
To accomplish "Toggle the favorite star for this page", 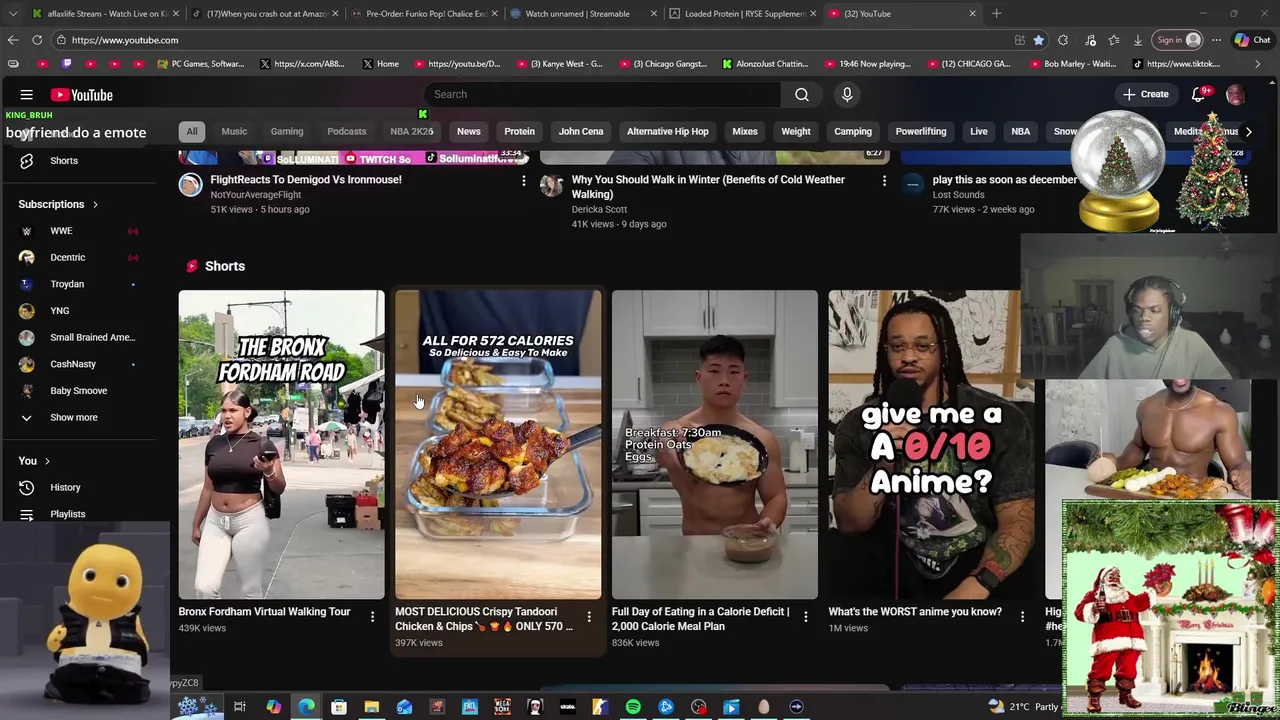I will 1039,40.
